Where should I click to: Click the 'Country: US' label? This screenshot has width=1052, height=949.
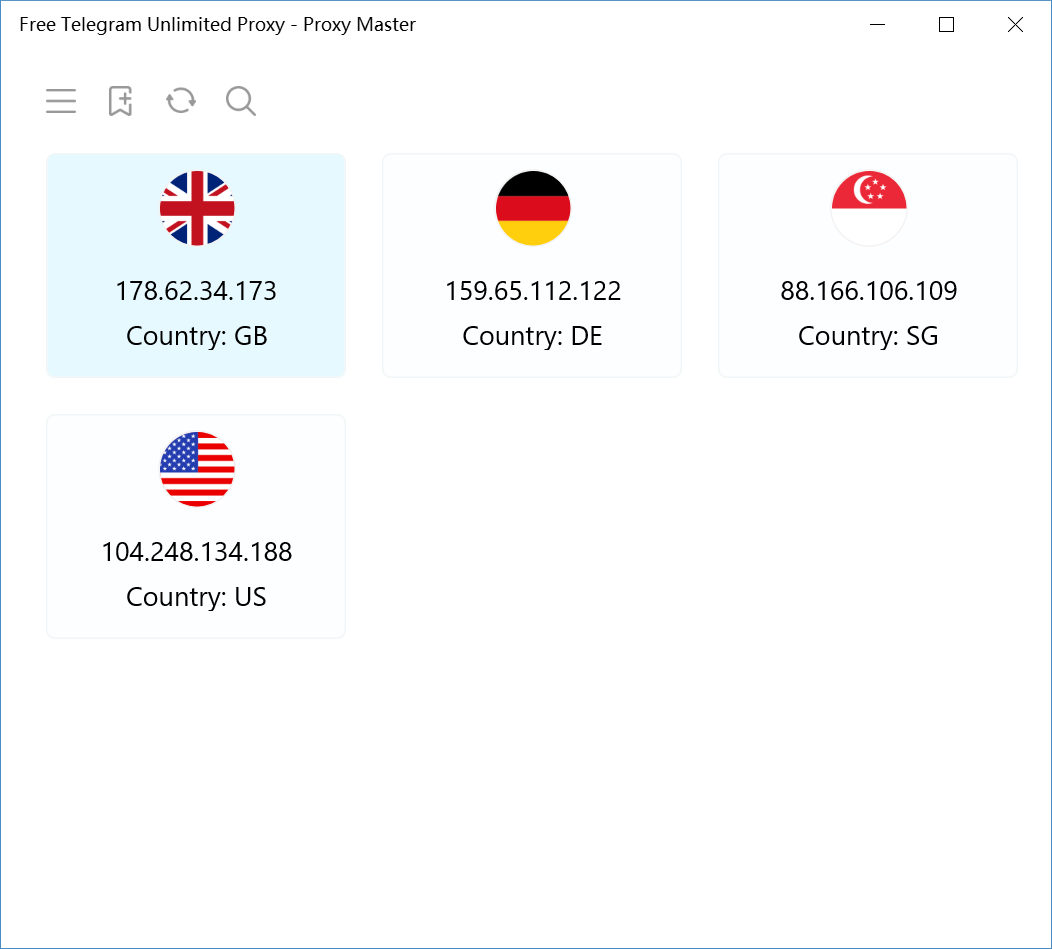pyautogui.click(x=196, y=597)
